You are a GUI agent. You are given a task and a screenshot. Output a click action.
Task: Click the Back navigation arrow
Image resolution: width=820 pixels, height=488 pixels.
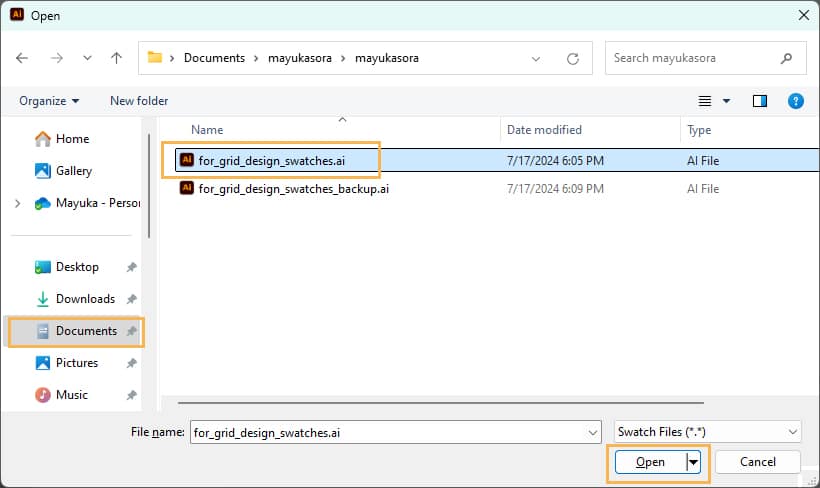coord(23,58)
